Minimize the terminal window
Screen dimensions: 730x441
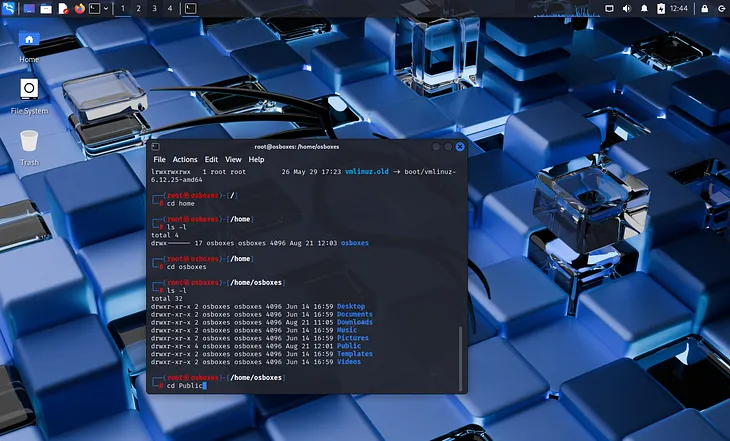tap(436, 147)
